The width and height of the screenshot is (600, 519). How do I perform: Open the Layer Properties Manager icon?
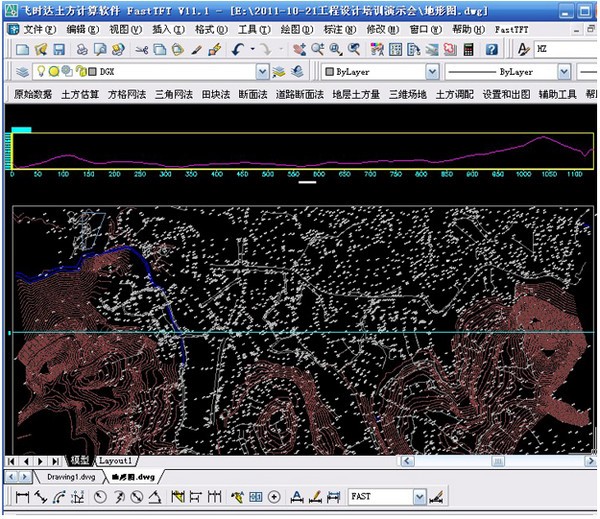(x=24, y=72)
